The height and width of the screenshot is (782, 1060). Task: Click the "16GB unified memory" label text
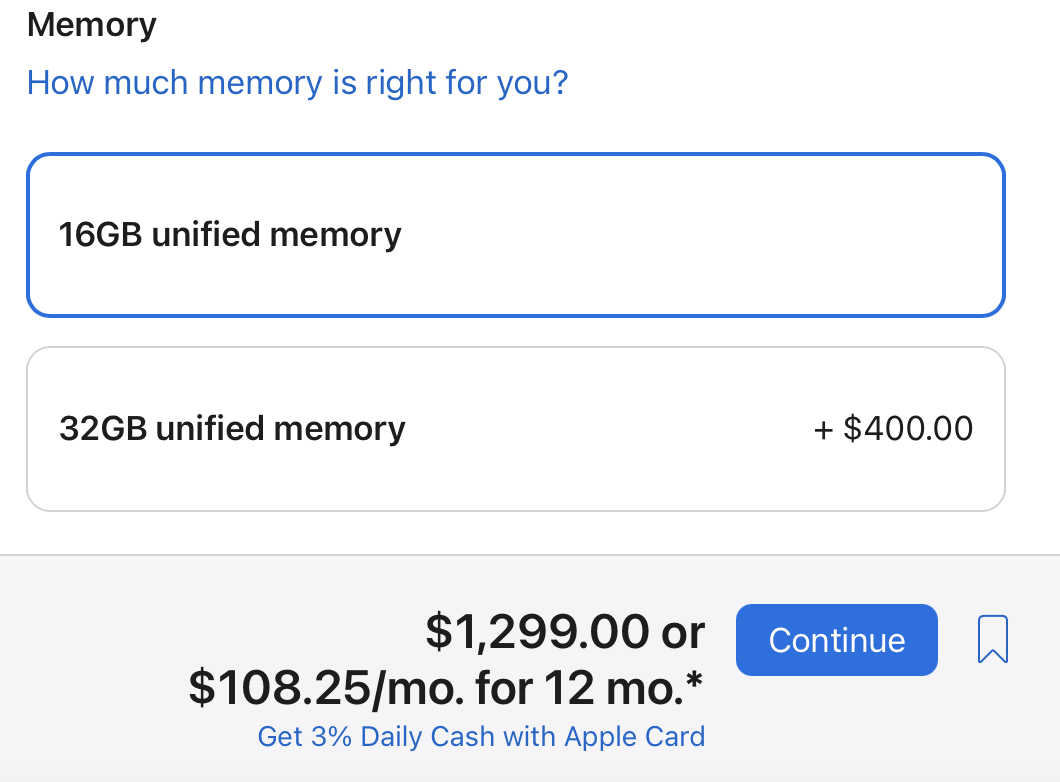pyautogui.click(x=230, y=235)
